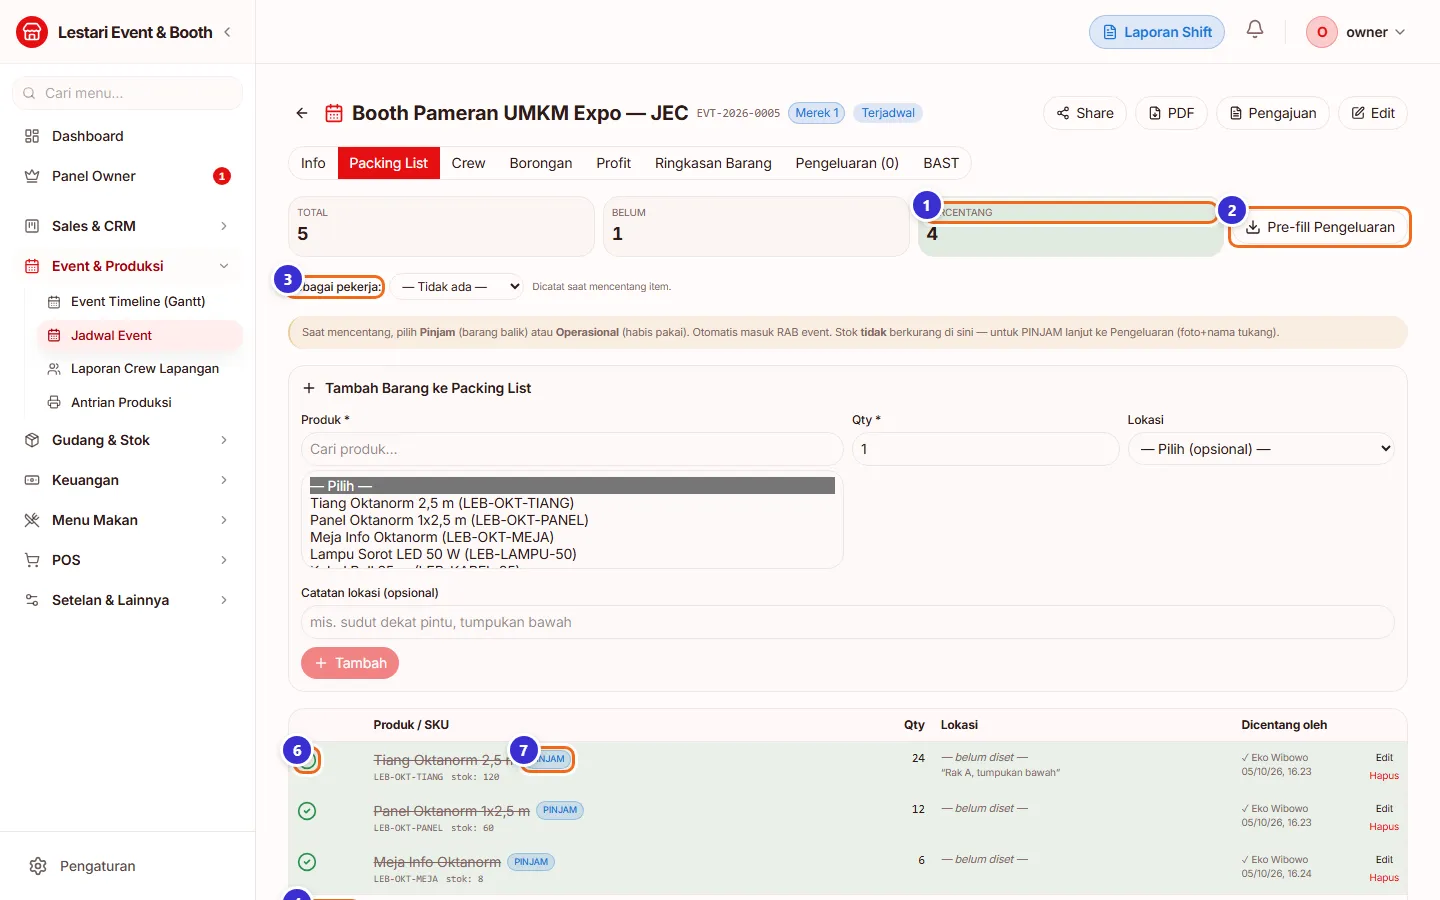Viewport: 1440px width, 900px height.
Task: Click the Laporan Crew Lapangan people icon
Action: click(x=54, y=368)
